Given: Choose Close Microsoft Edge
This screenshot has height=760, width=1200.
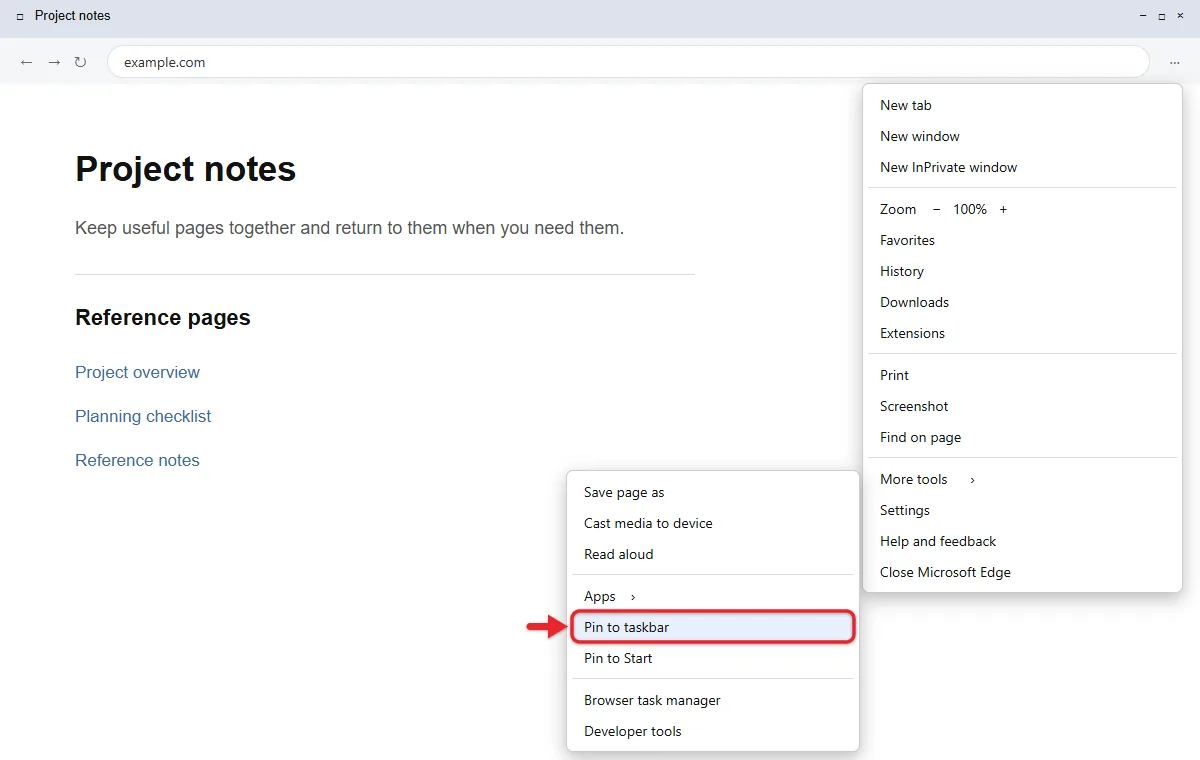Looking at the screenshot, I should pyautogui.click(x=1022, y=572).
